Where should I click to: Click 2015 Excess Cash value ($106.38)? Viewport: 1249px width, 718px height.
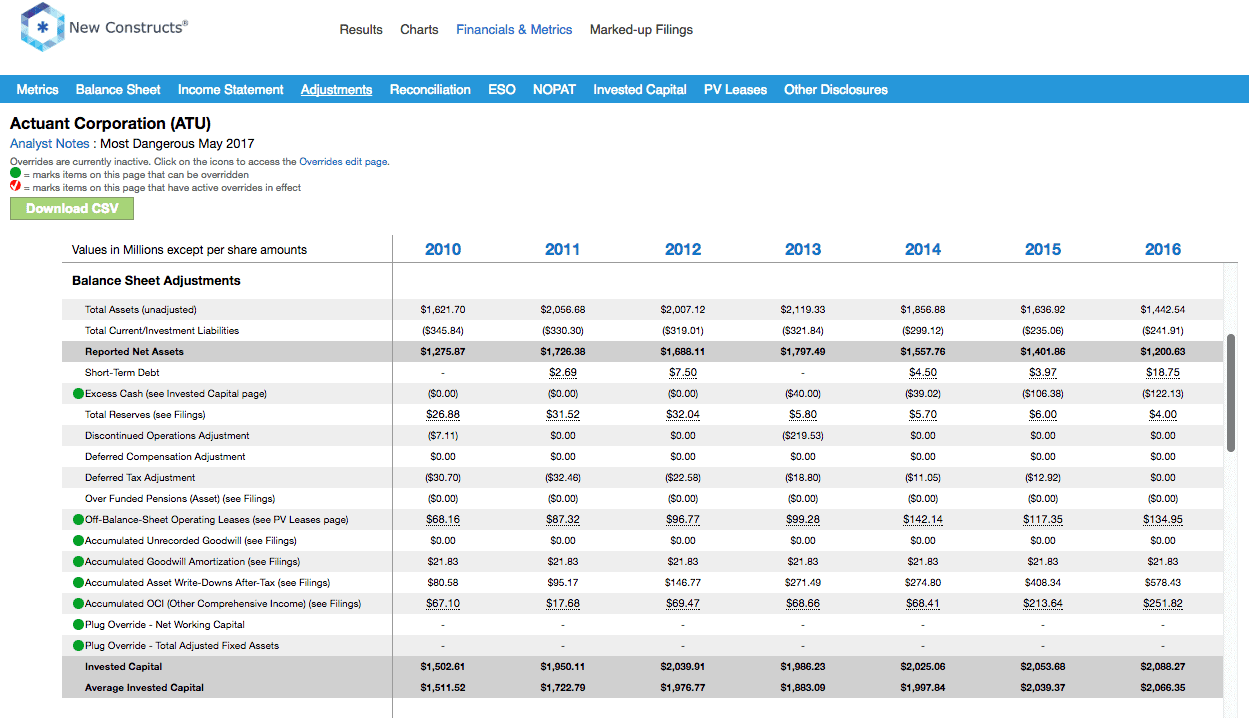[x=1043, y=394]
